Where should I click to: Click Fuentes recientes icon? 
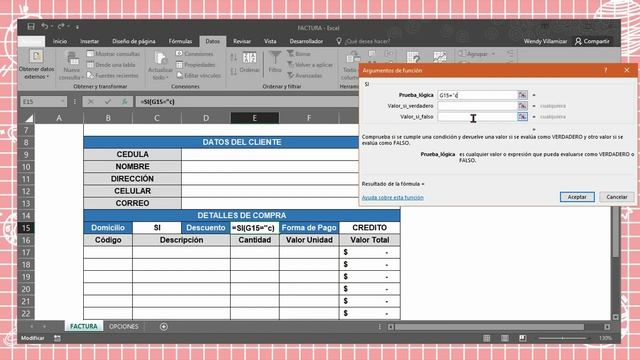(90, 76)
